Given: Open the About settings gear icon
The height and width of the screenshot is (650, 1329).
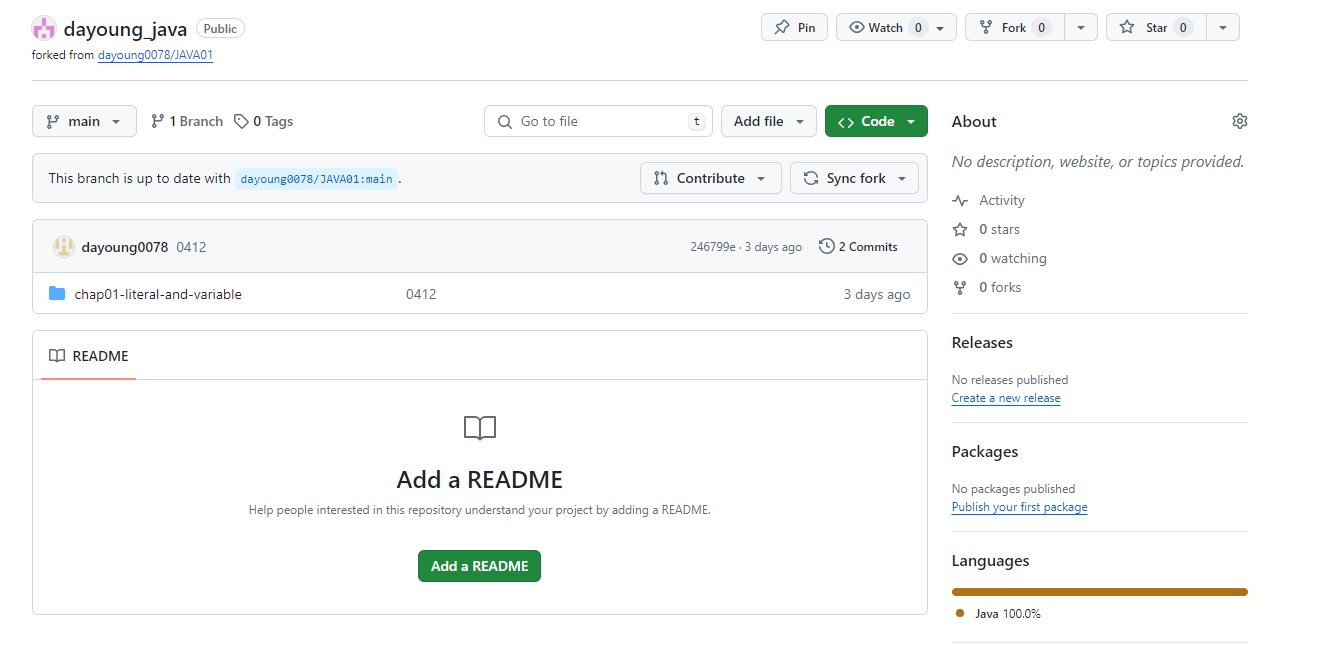Looking at the screenshot, I should tap(1240, 121).
